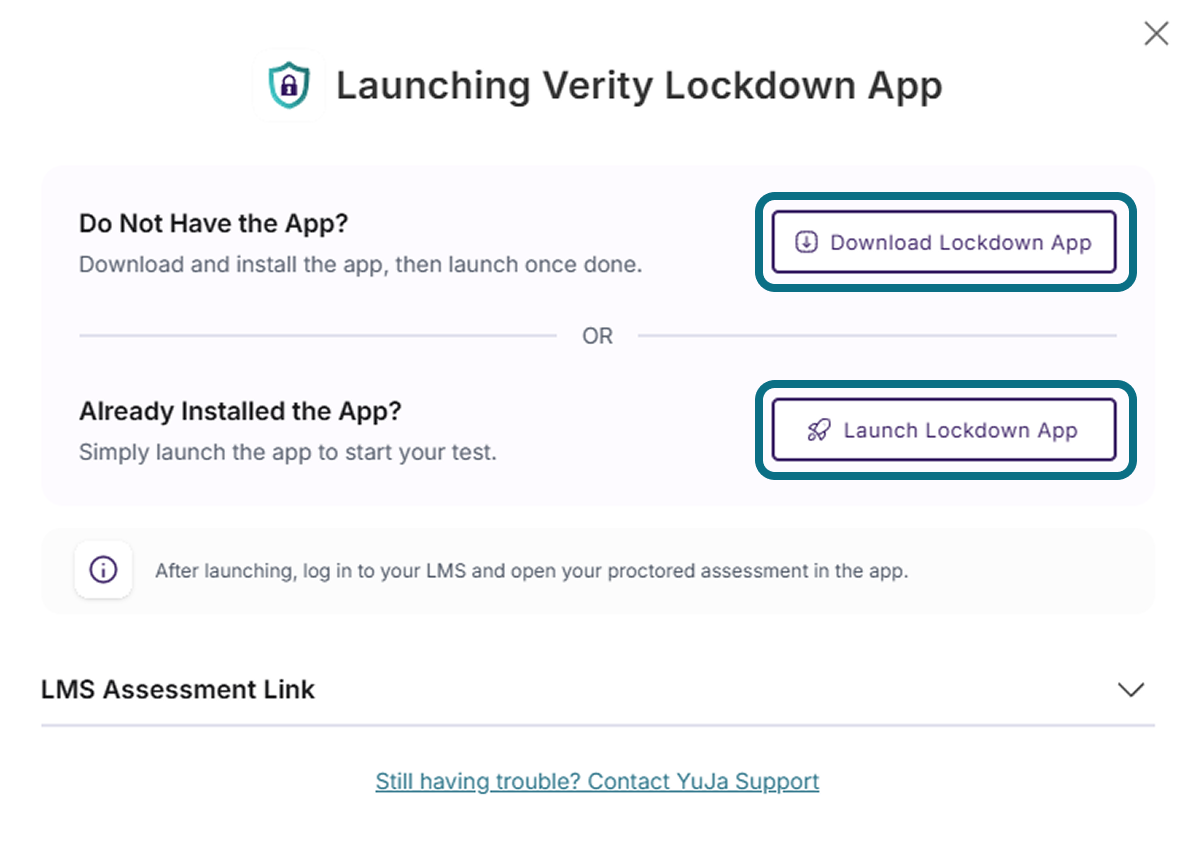Click the Verity shield lock logo
This screenshot has height=859, width=1198.
point(289,85)
